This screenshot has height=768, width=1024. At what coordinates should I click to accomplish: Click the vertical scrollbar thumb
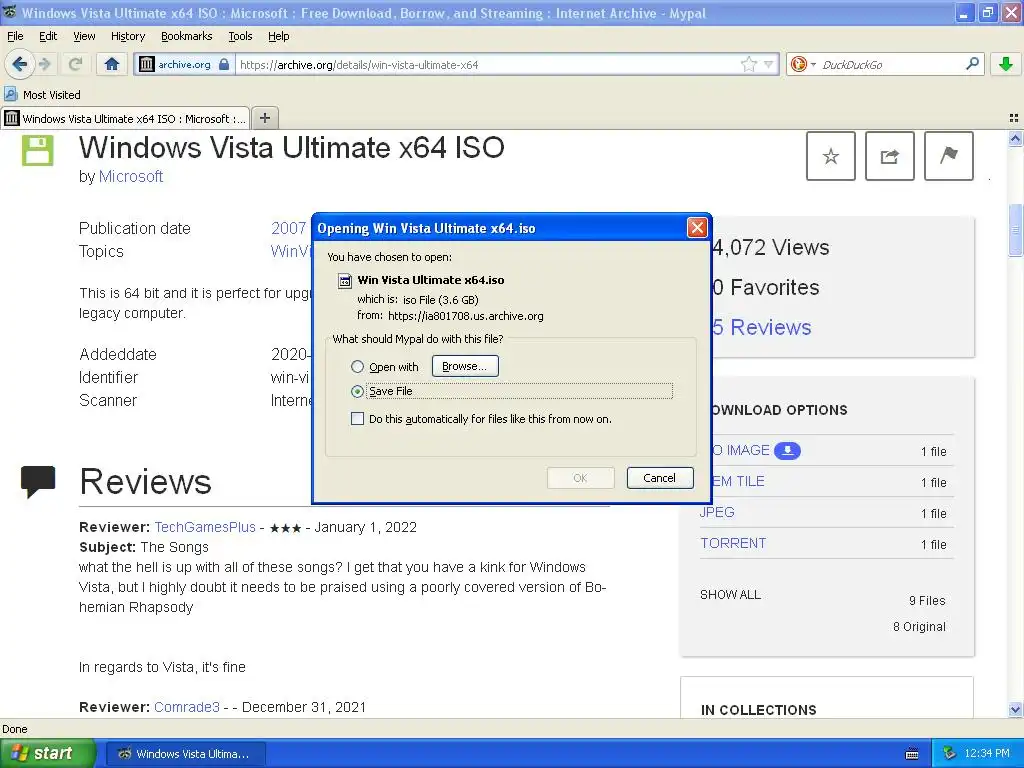coord(1015,230)
